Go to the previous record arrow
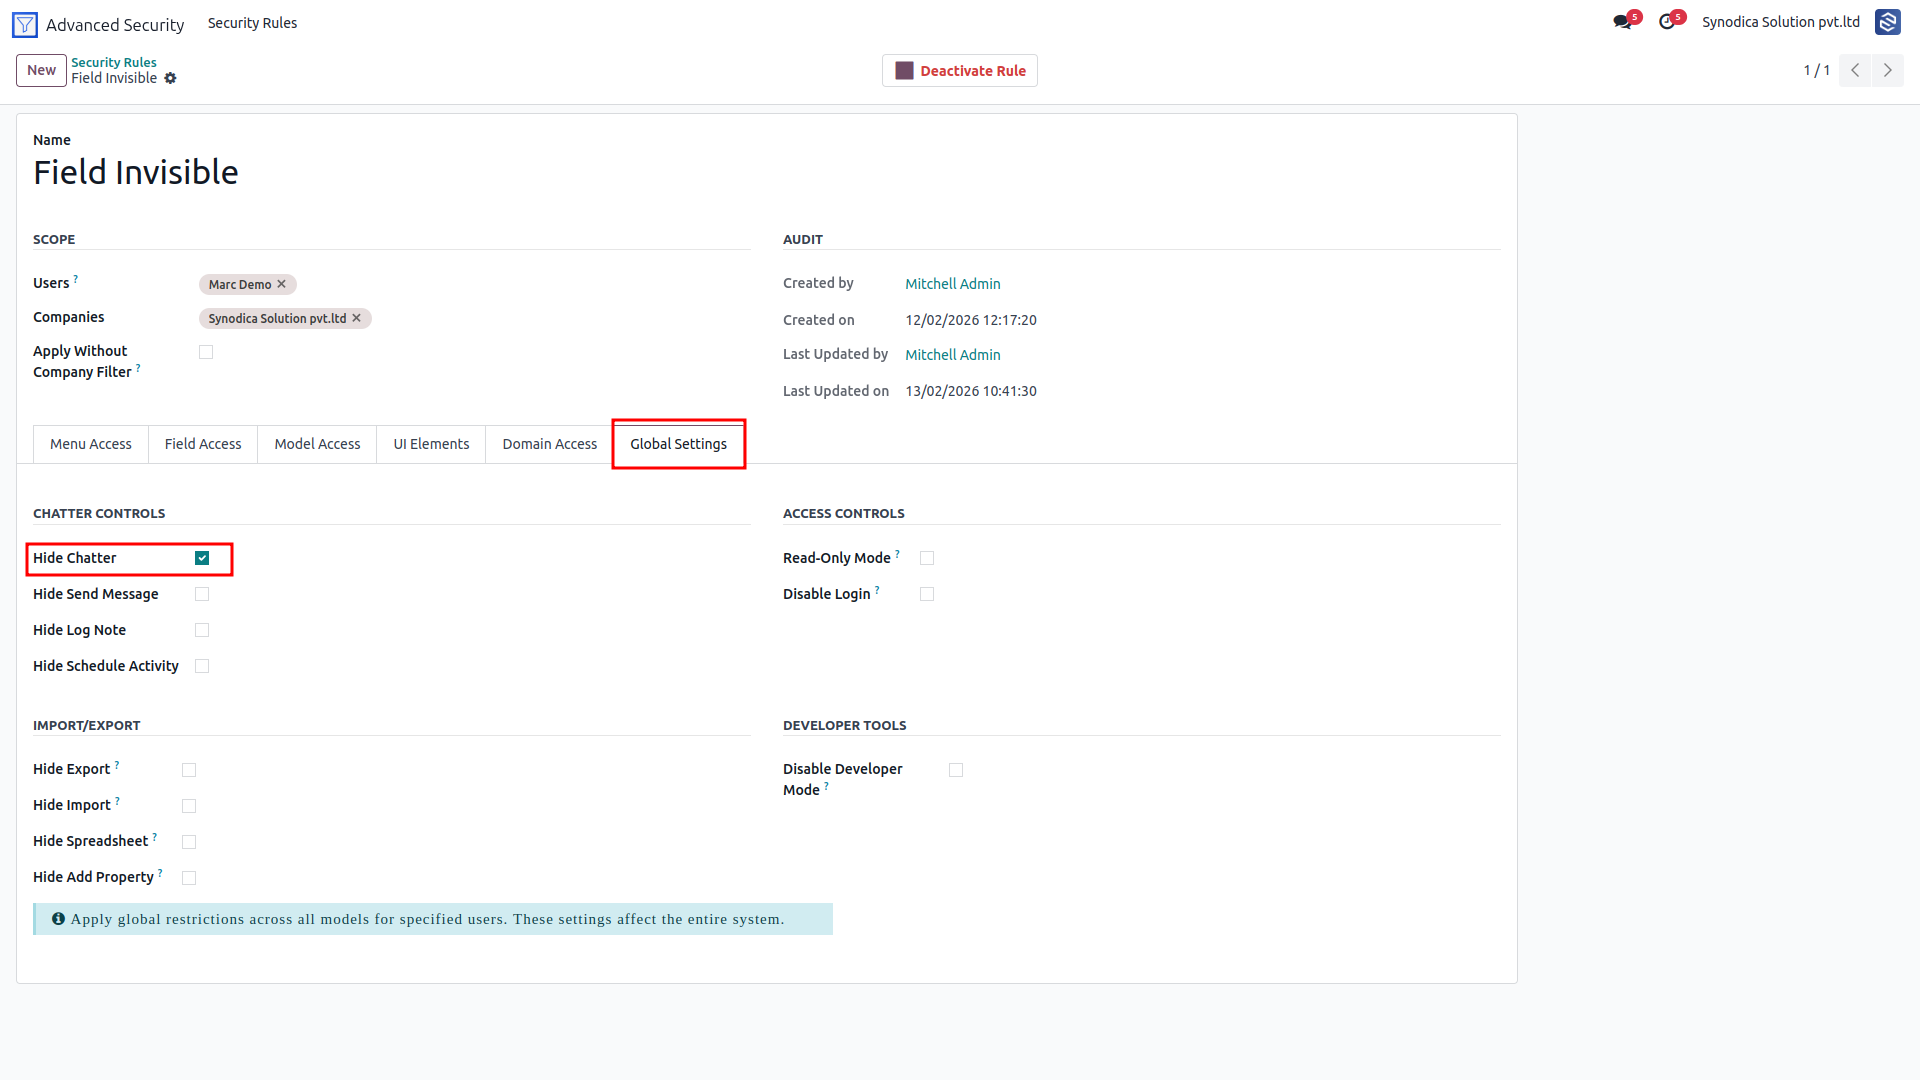The width and height of the screenshot is (1920, 1080). (1855, 70)
